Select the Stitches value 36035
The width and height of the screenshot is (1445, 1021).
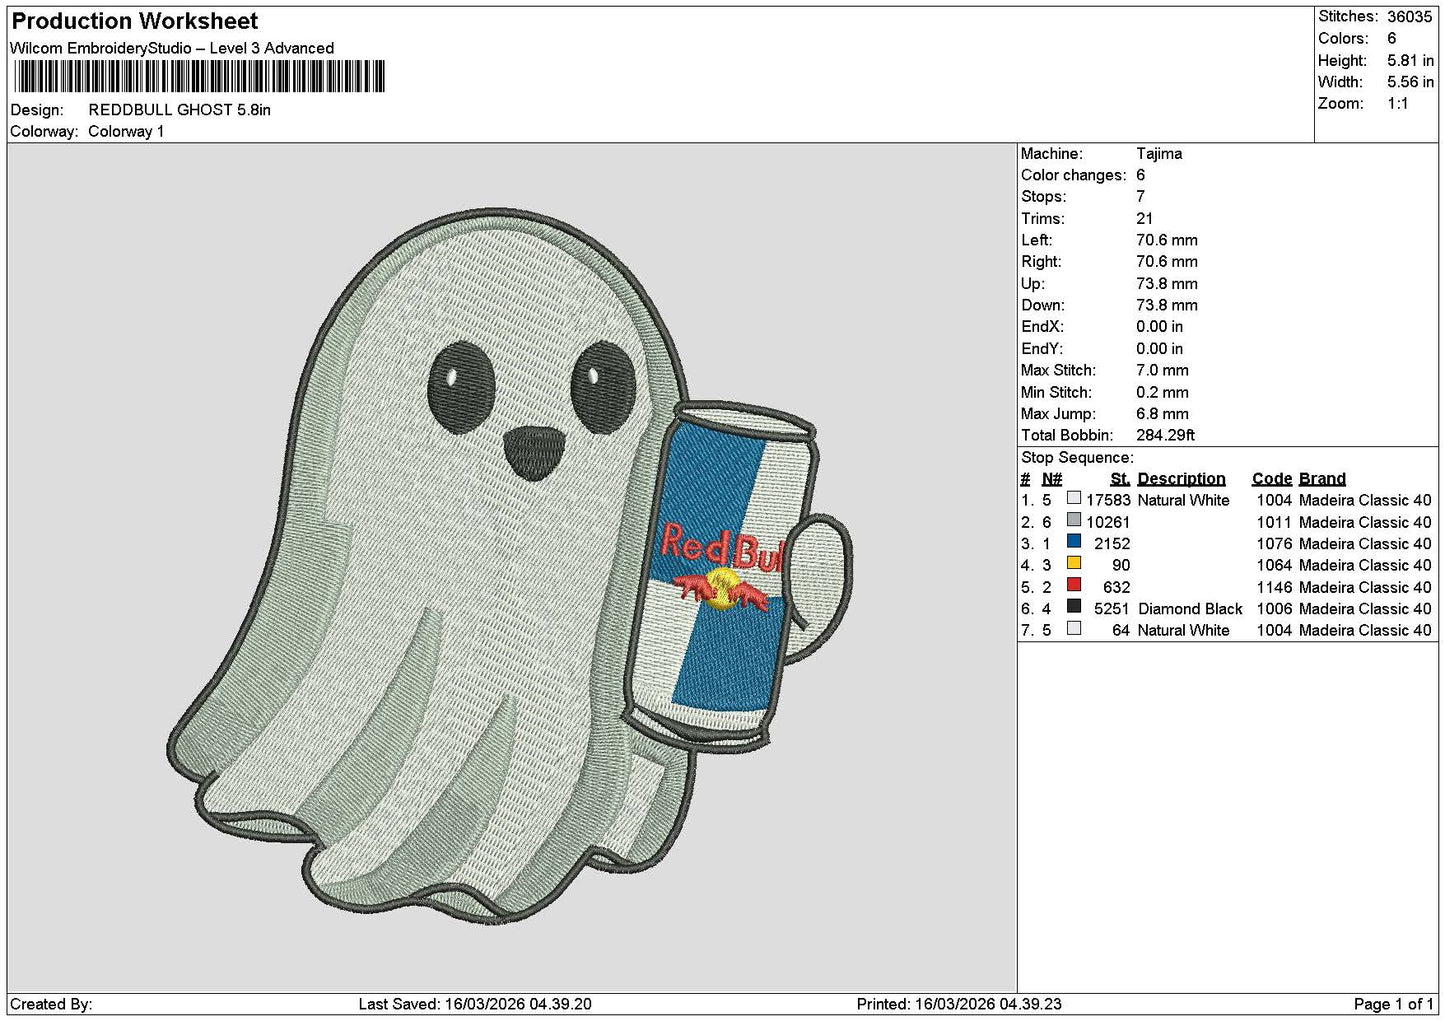click(x=1410, y=17)
